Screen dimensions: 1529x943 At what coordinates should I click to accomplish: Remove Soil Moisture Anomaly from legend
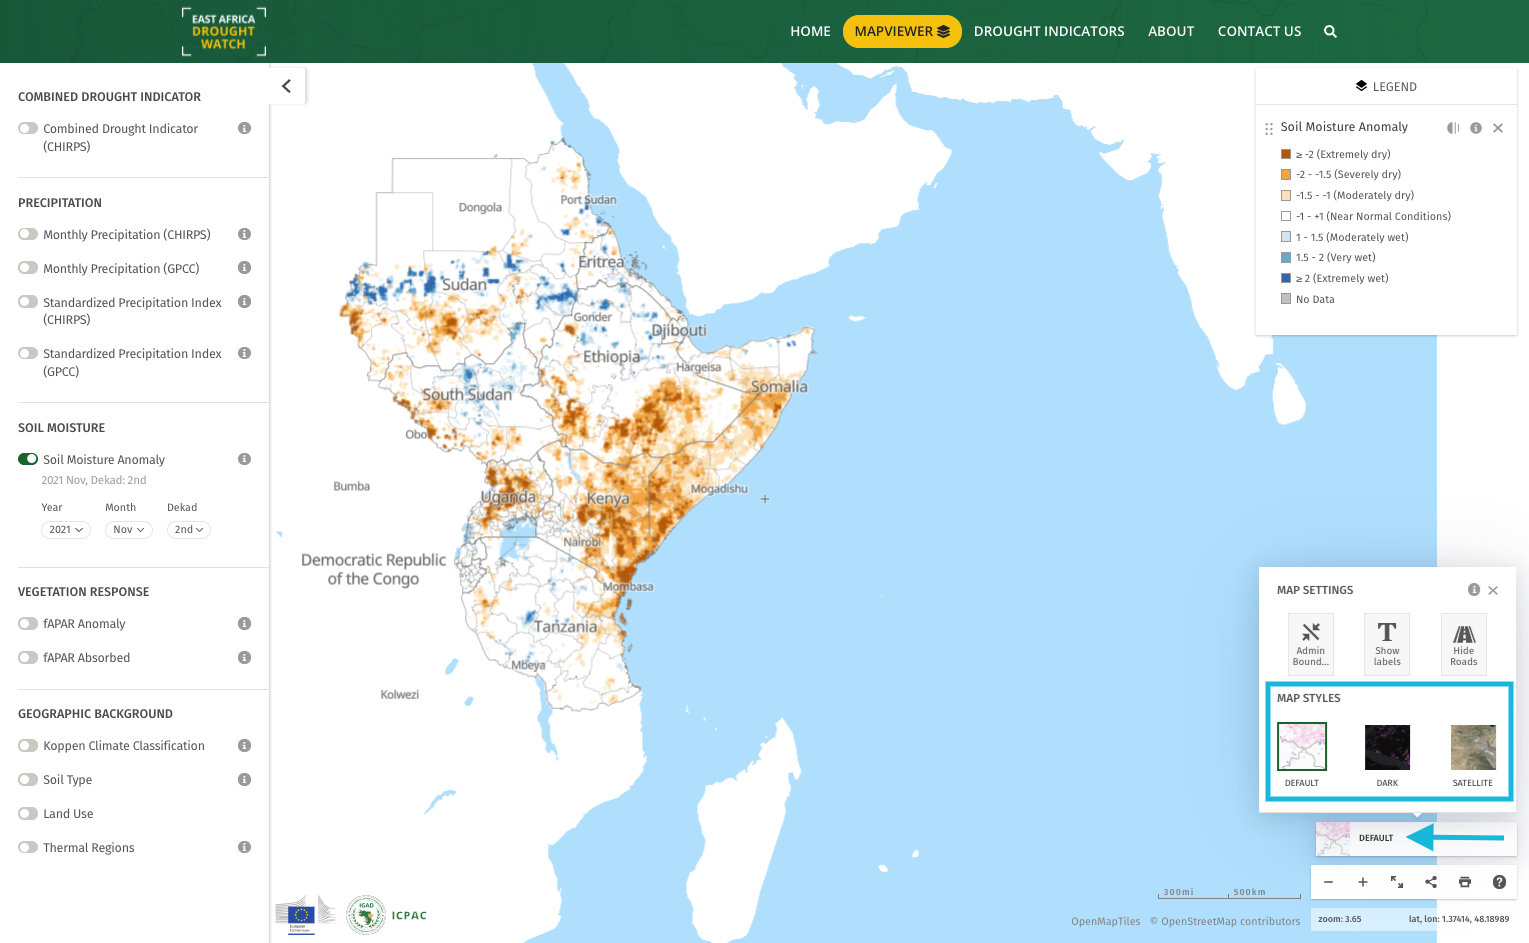[1498, 128]
